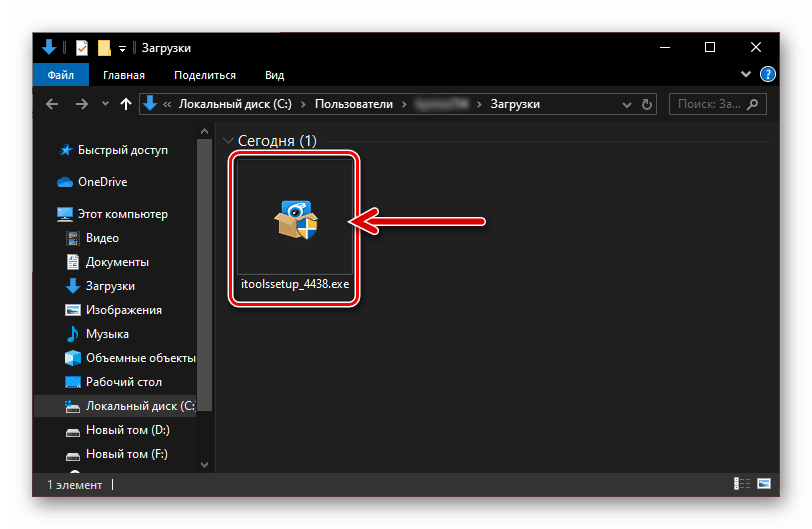The image size is (812, 529).
Task: Go forward with the right arrow
Action: pos(81,104)
